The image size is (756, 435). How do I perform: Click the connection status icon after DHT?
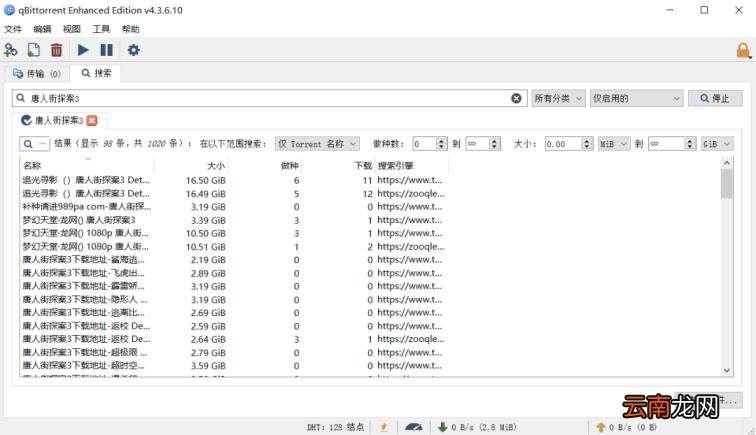click(x=384, y=427)
